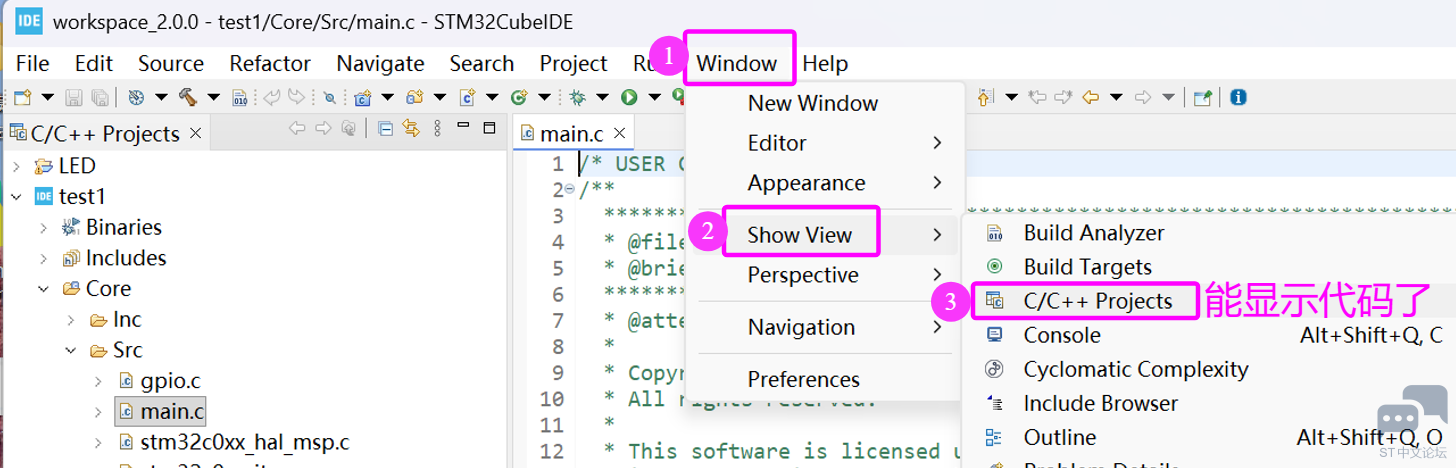1456x468 pixels.
Task: Click the Debug bug icon
Action: pos(577,97)
